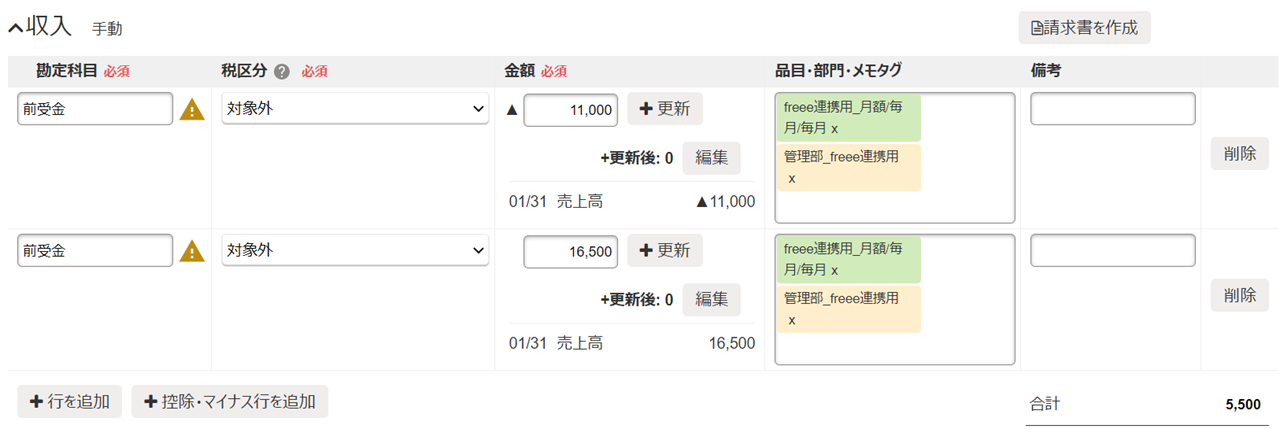Open first row 対象外 tax category dropdown
1280x429 pixels.
pyautogui.click(x=355, y=109)
